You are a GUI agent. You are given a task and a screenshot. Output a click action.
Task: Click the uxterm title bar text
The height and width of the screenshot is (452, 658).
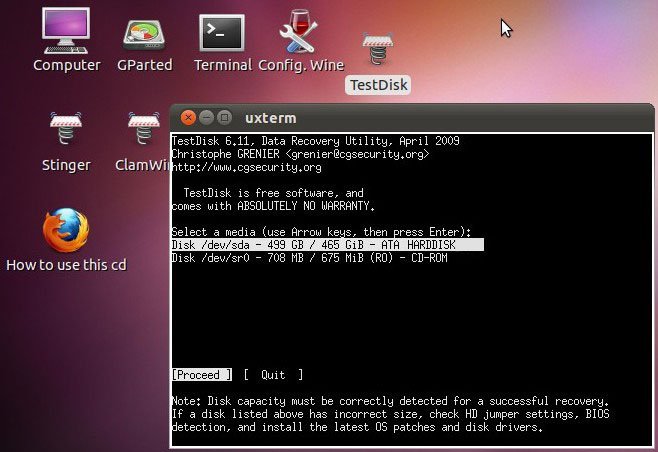pos(271,118)
